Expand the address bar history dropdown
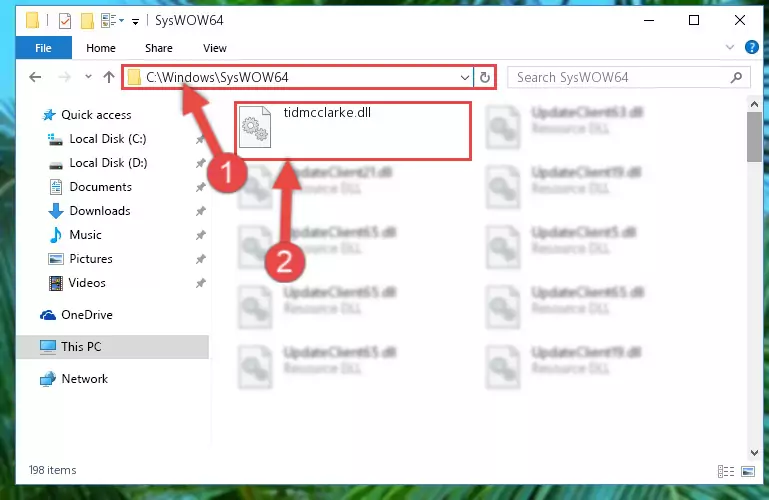The width and height of the screenshot is (769, 500). tap(464, 77)
